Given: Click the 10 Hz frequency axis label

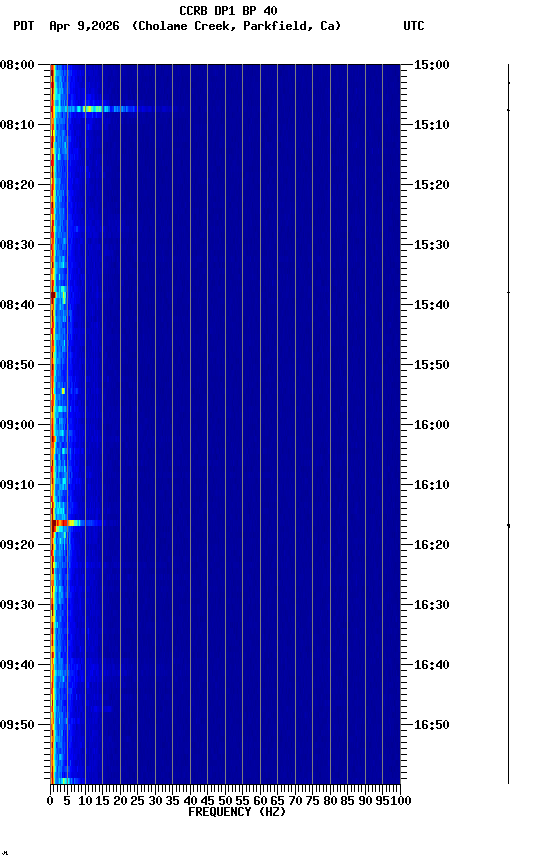Looking at the screenshot, I should (85, 801).
